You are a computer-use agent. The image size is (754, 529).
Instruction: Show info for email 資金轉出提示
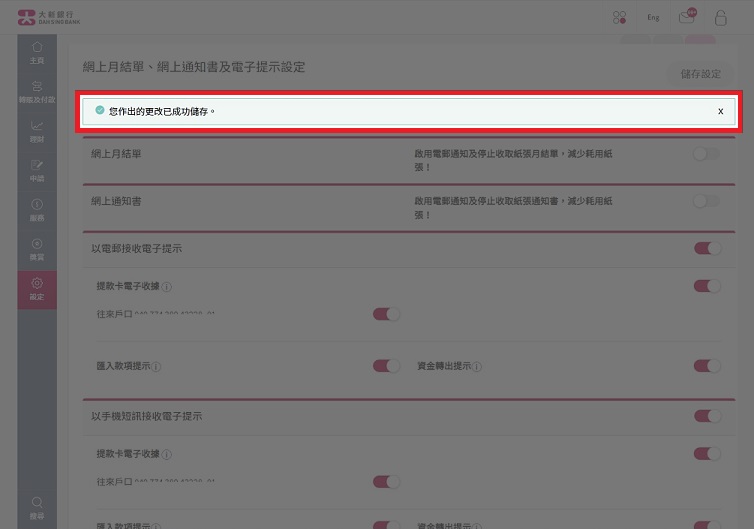pyautogui.click(x=477, y=367)
